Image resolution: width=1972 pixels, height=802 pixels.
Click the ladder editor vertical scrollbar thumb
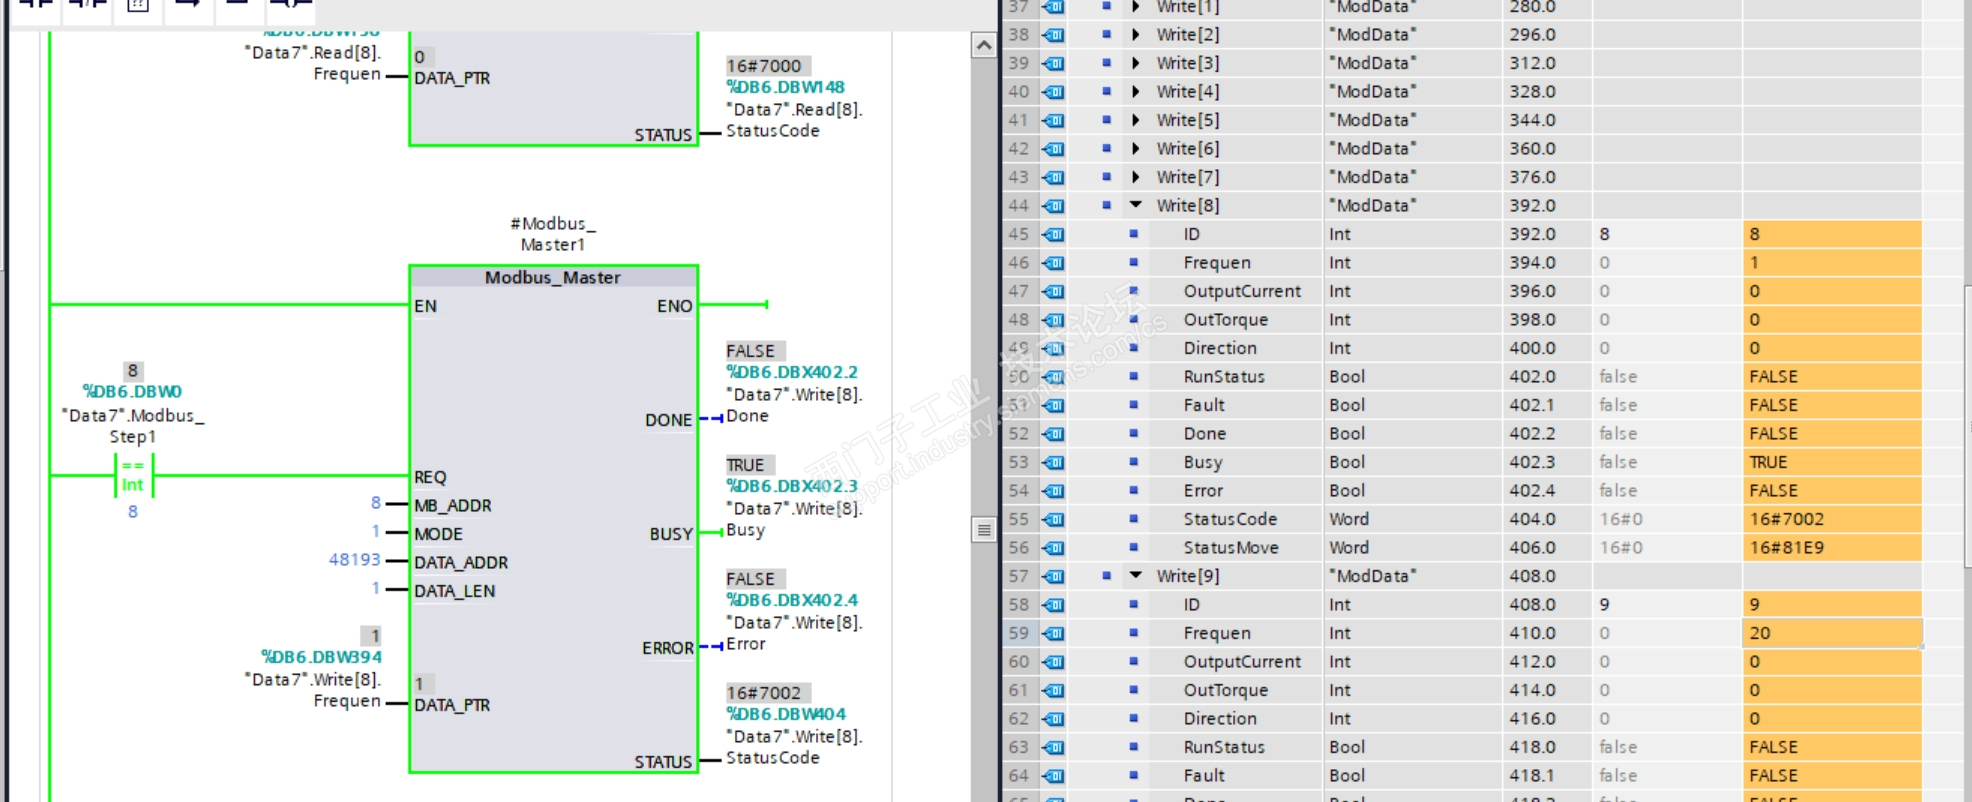click(x=984, y=529)
